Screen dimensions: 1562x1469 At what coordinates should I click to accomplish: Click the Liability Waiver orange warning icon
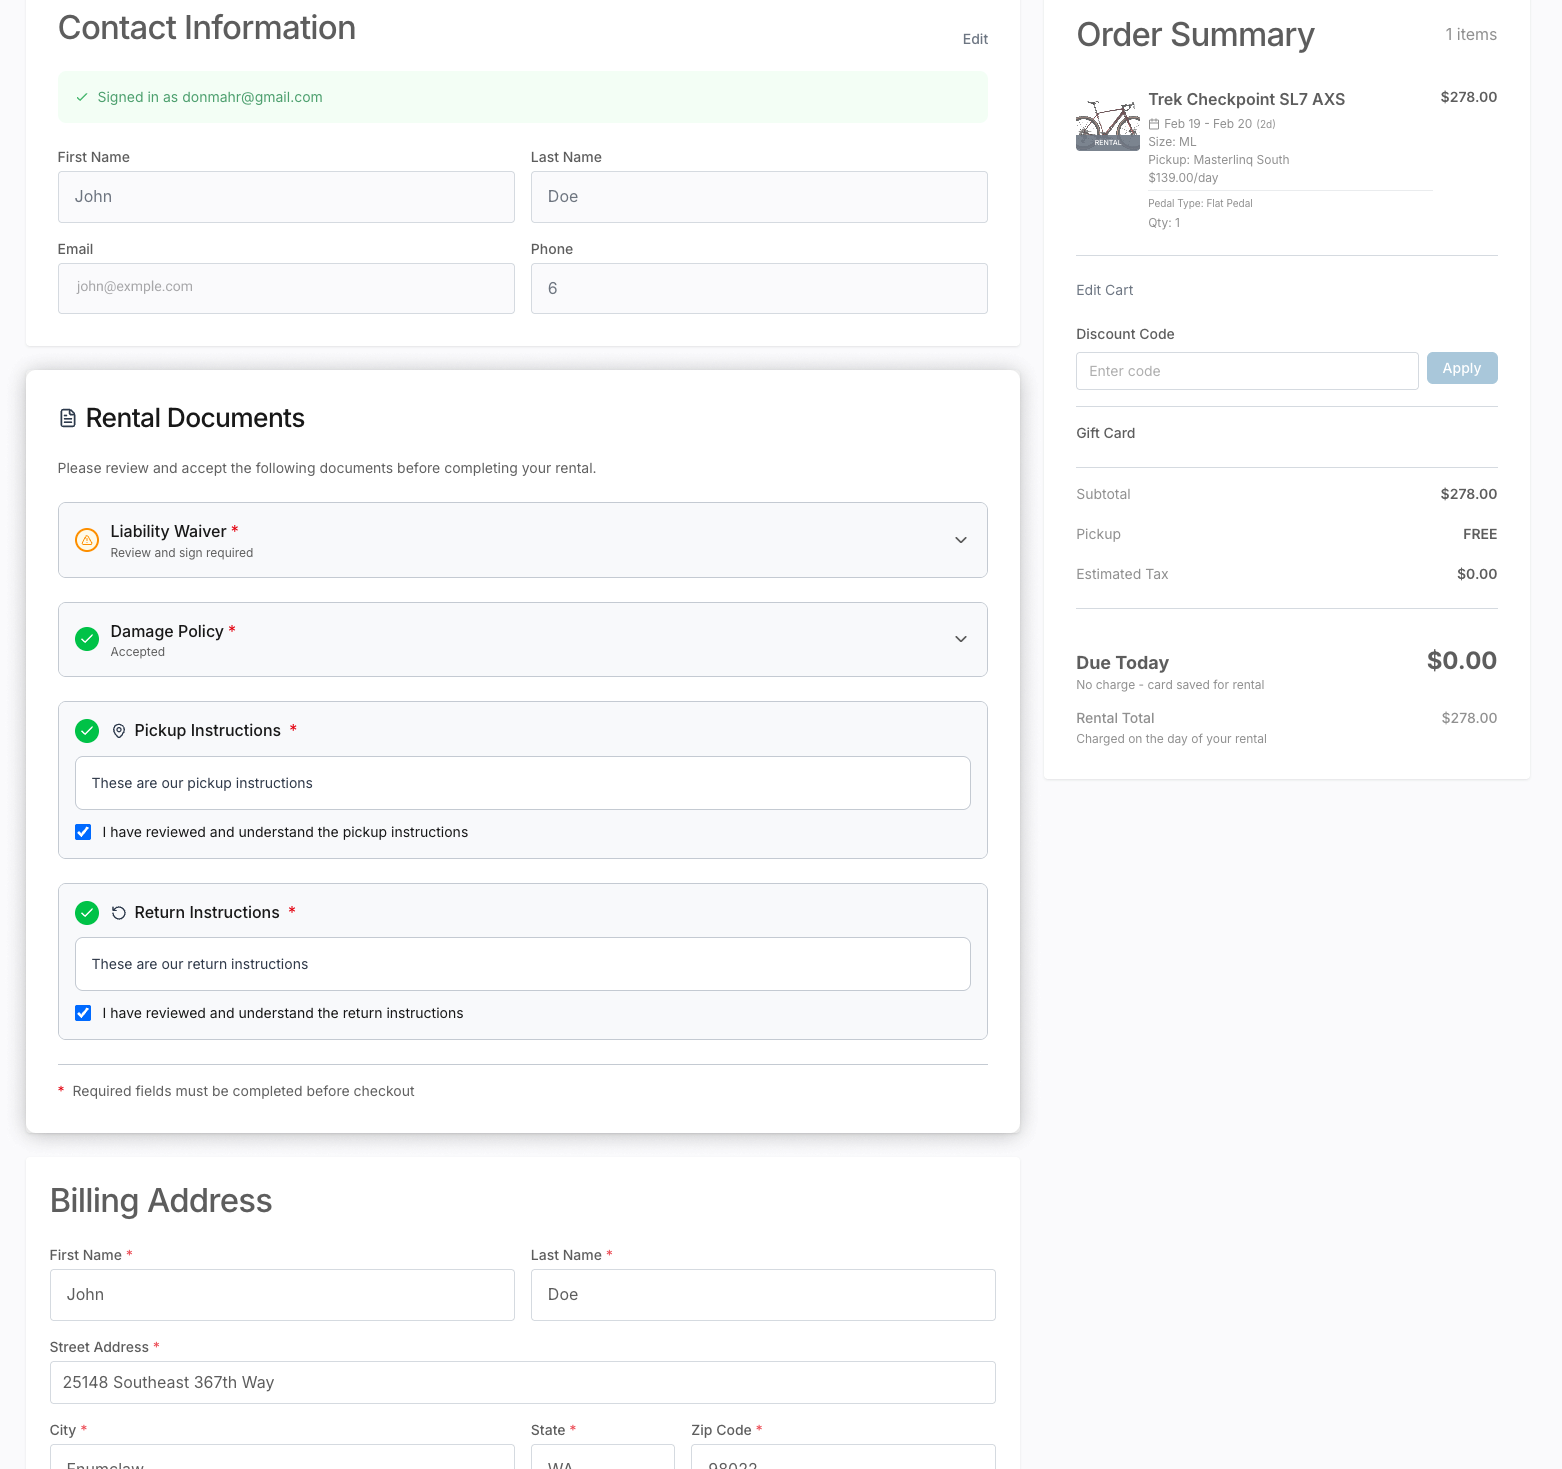87,540
